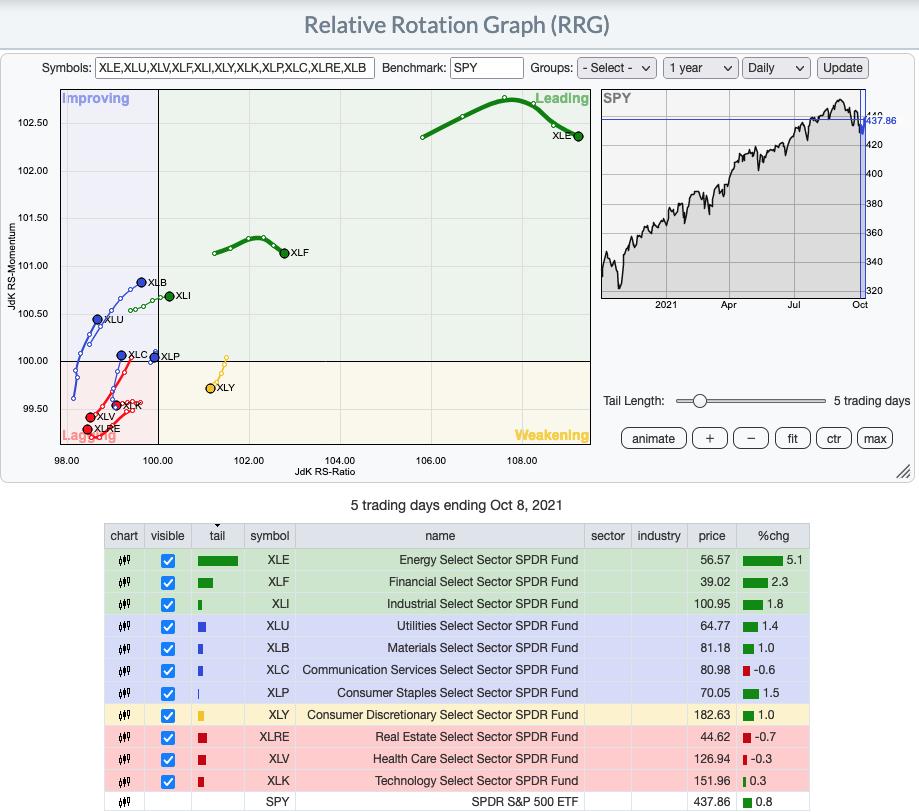Open the chart icon for SPY row
919x812 pixels.
tap(124, 802)
